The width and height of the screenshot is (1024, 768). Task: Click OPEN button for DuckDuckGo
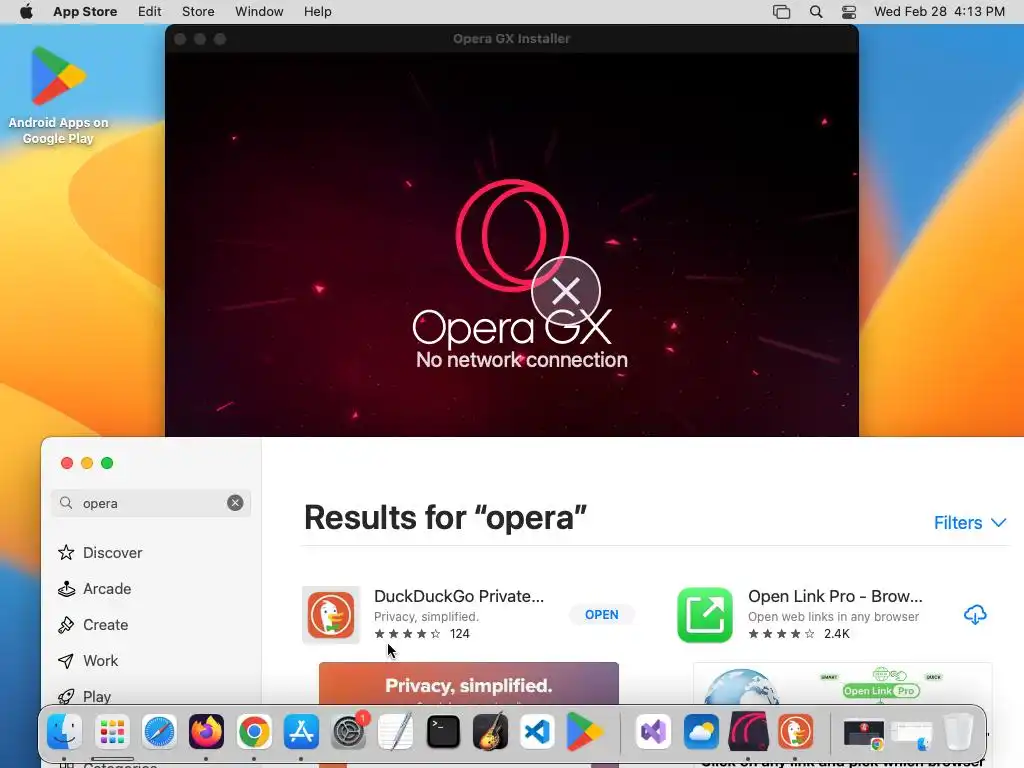(601, 615)
